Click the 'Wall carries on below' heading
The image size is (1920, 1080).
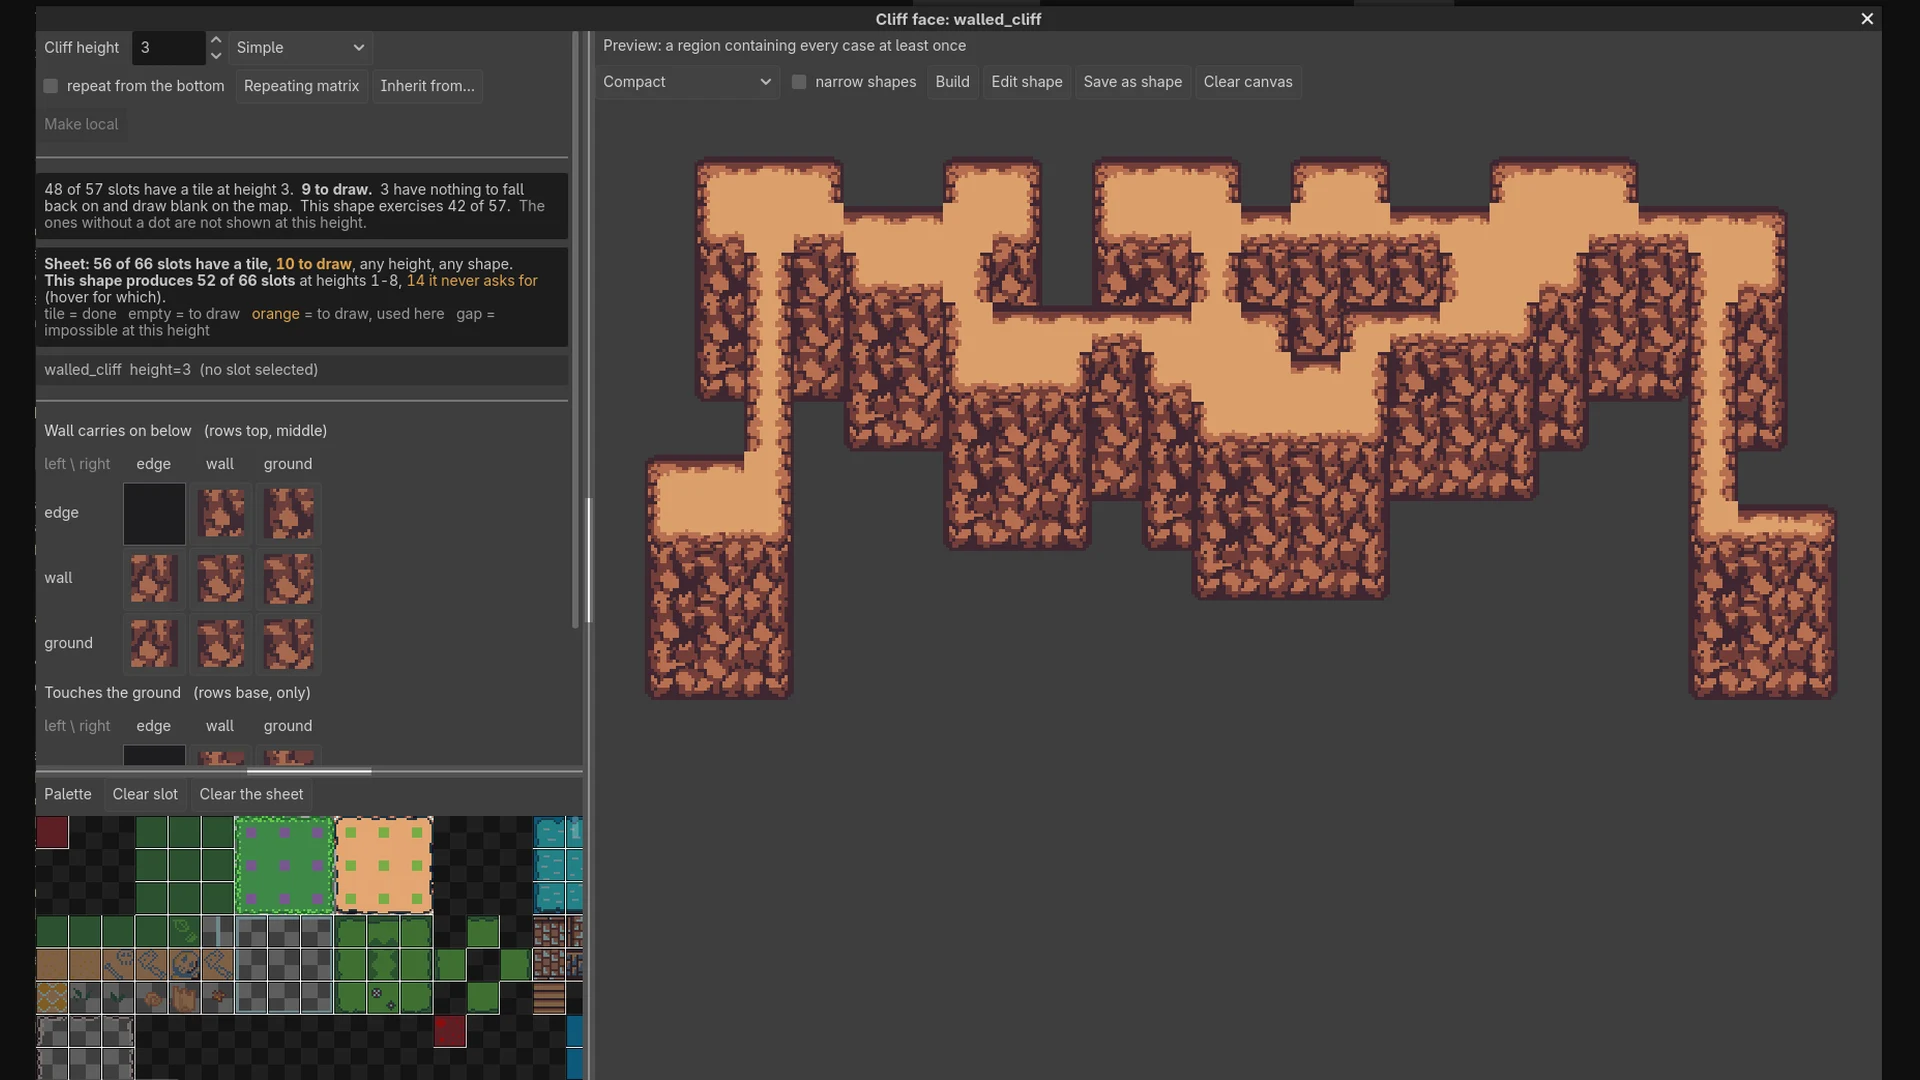click(118, 431)
